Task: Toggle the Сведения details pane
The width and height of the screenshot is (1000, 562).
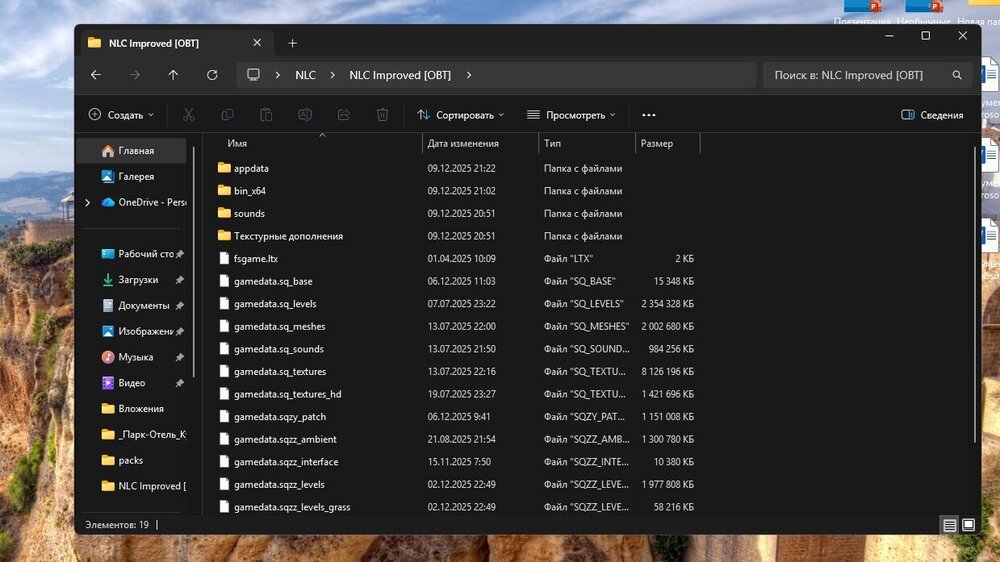Action: [x=932, y=115]
